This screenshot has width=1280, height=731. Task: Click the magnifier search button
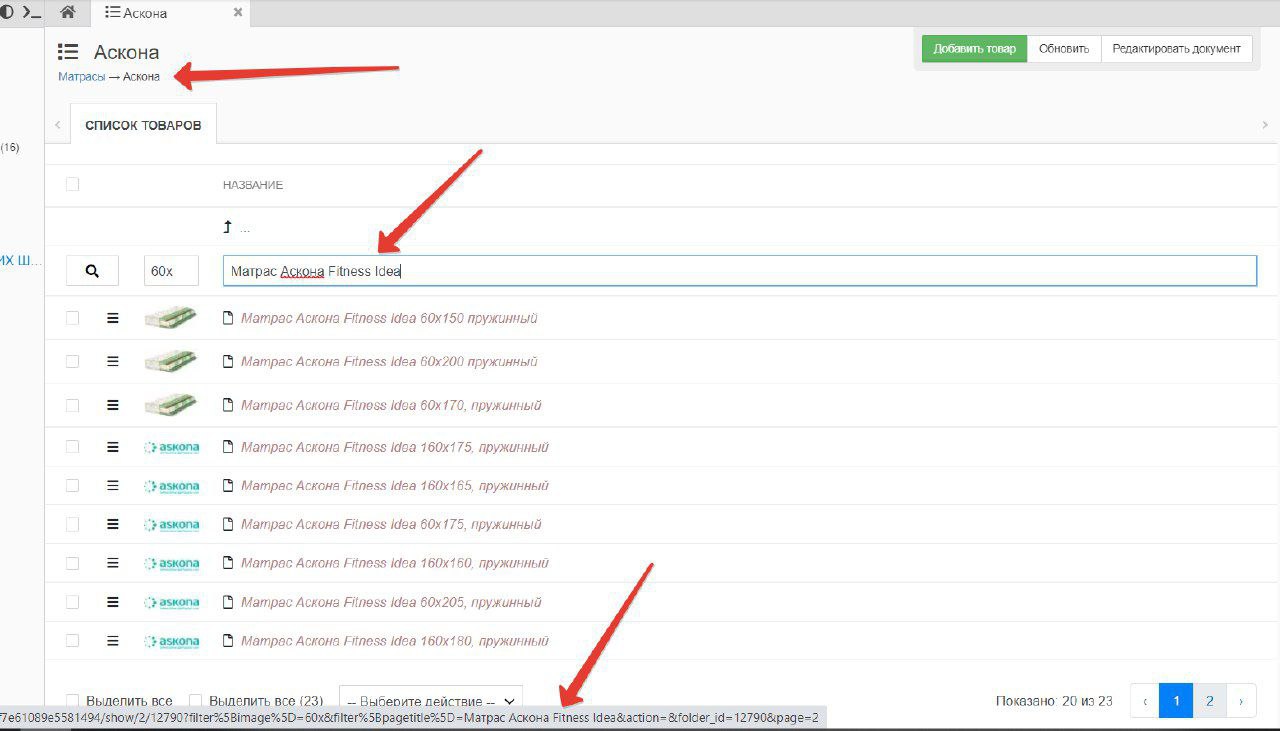point(92,271)
